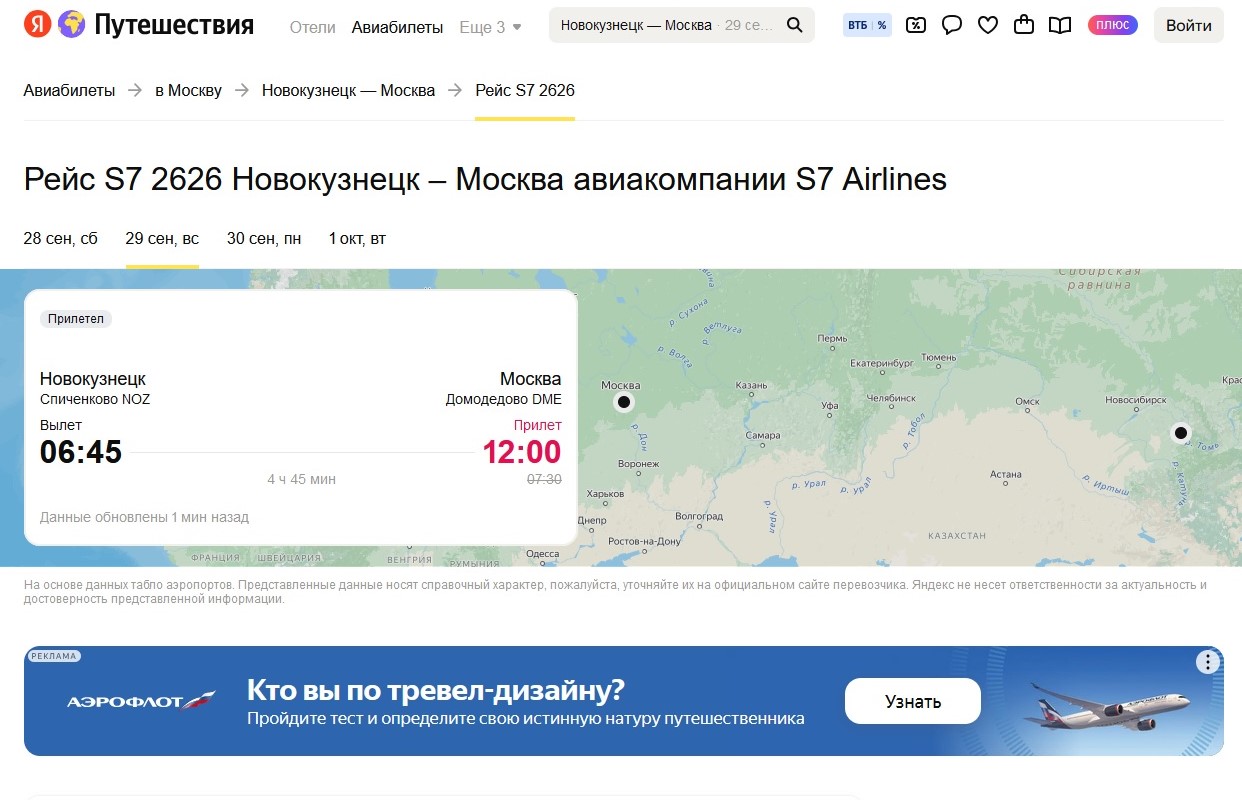The height and width of the screenshot is (800, 1242).
Task: Open the VTB percent offer badge
Action: pos(866,26)
